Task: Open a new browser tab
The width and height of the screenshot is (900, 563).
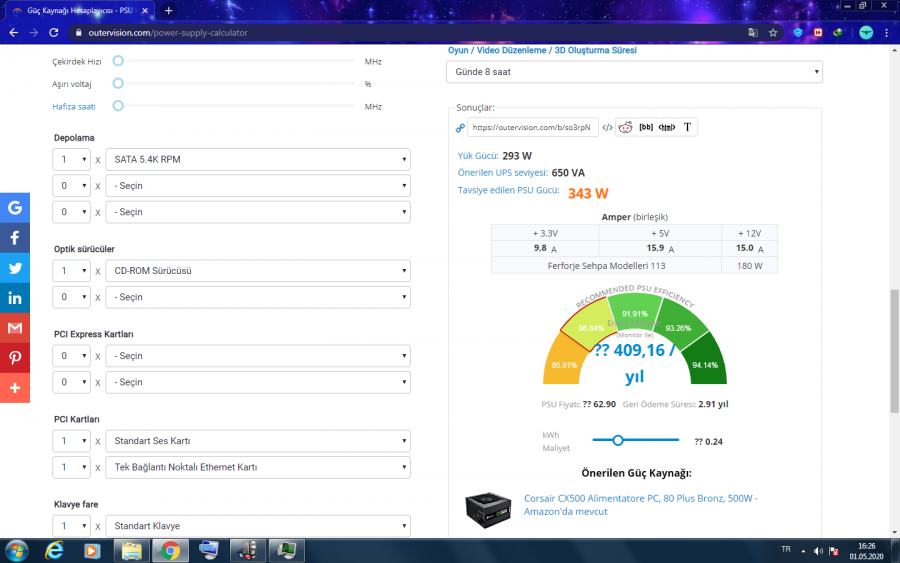Action: click(169, 10)
